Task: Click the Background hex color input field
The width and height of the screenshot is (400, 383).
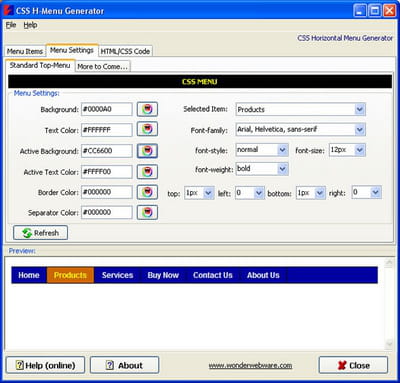Action: click(x=107, y=109)
